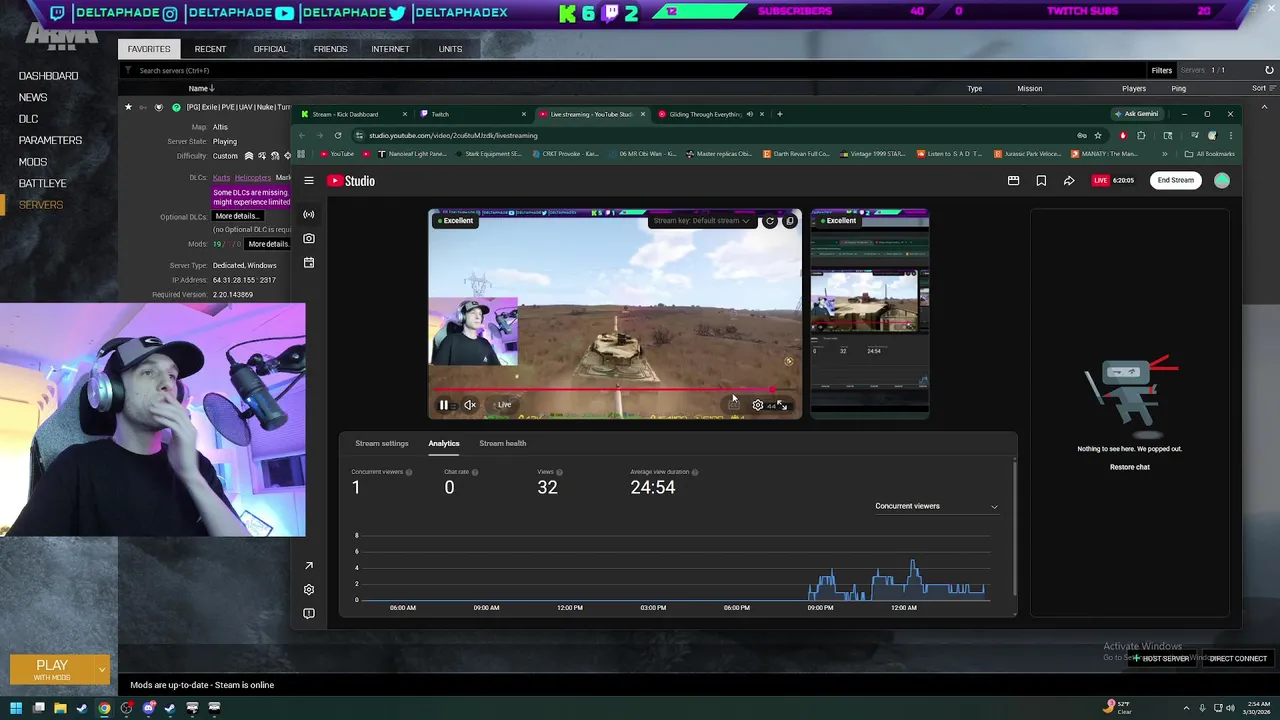The width and height of the screenshot is (1280, 720).
Task: Open preview player settings gear
Action: click(757, 405)
